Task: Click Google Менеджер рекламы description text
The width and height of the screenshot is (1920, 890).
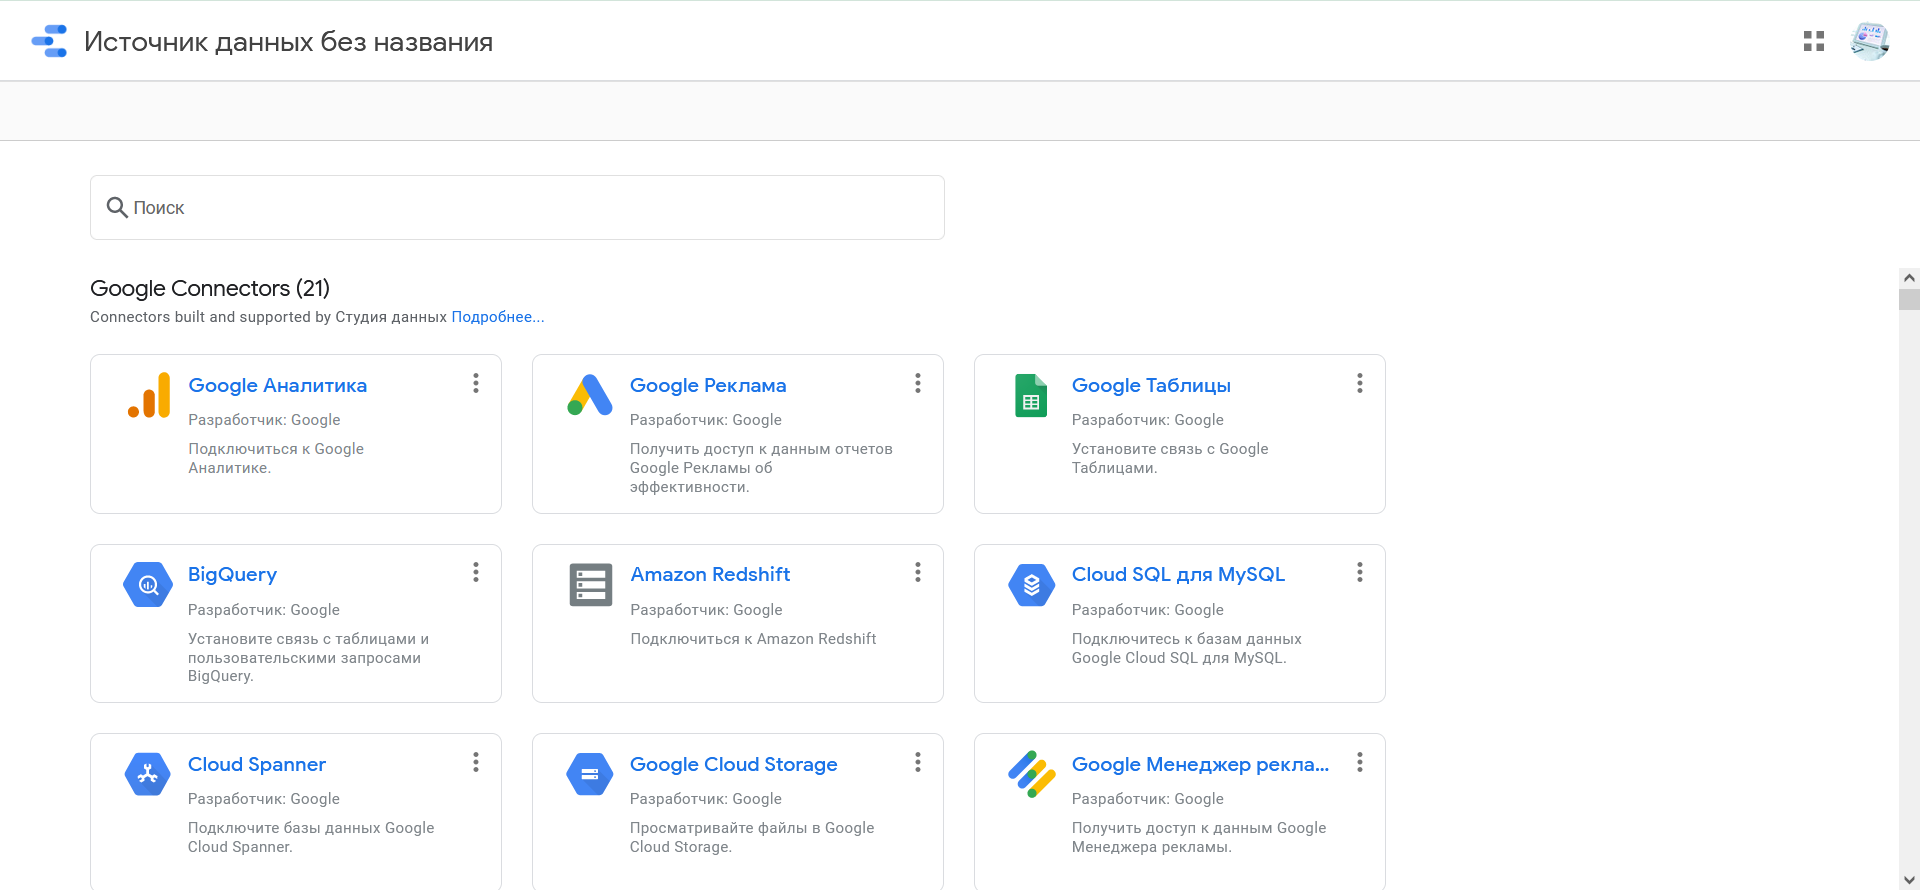Action: [1199, 837]
